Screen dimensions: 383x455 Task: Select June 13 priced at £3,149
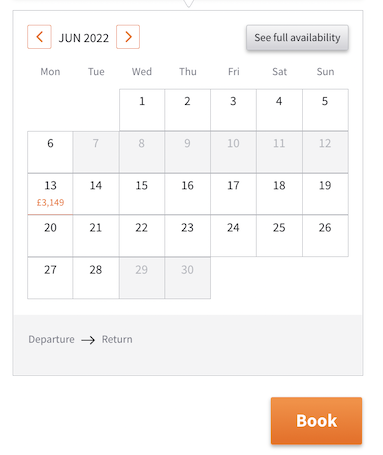pyautogui.click(x=50, y=194)
